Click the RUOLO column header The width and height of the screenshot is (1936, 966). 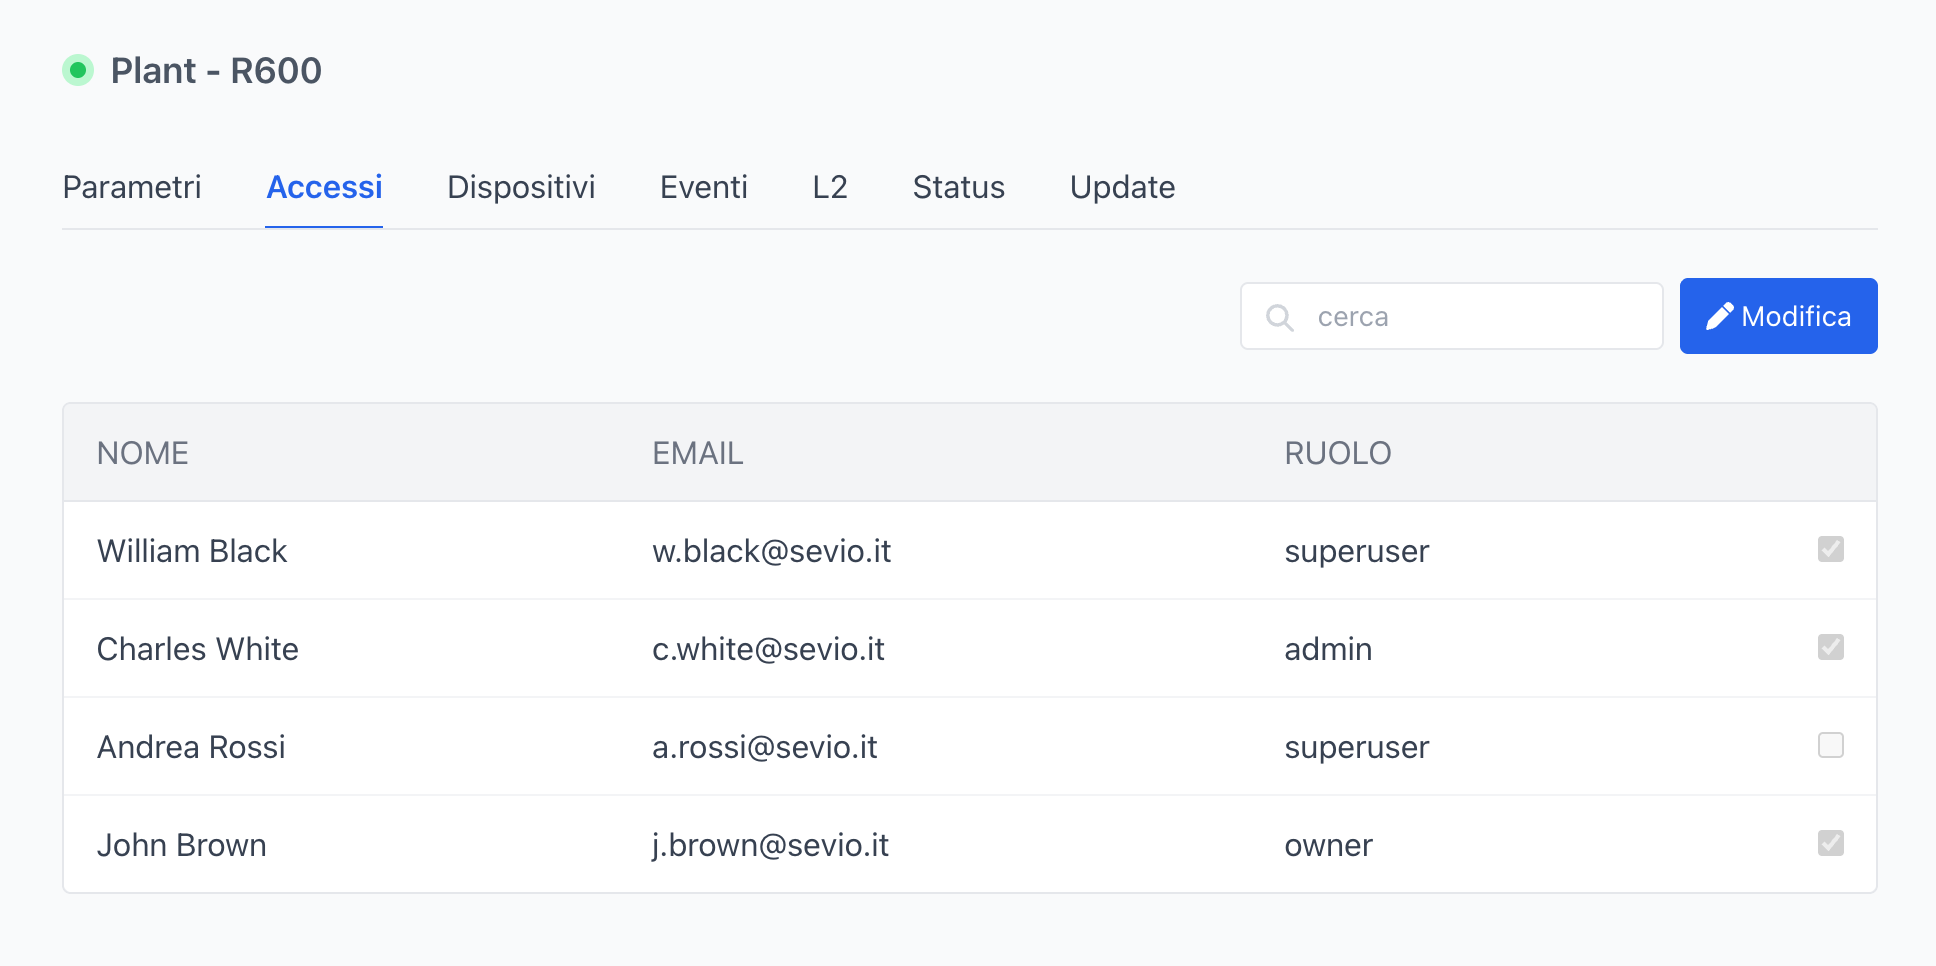1337,453
